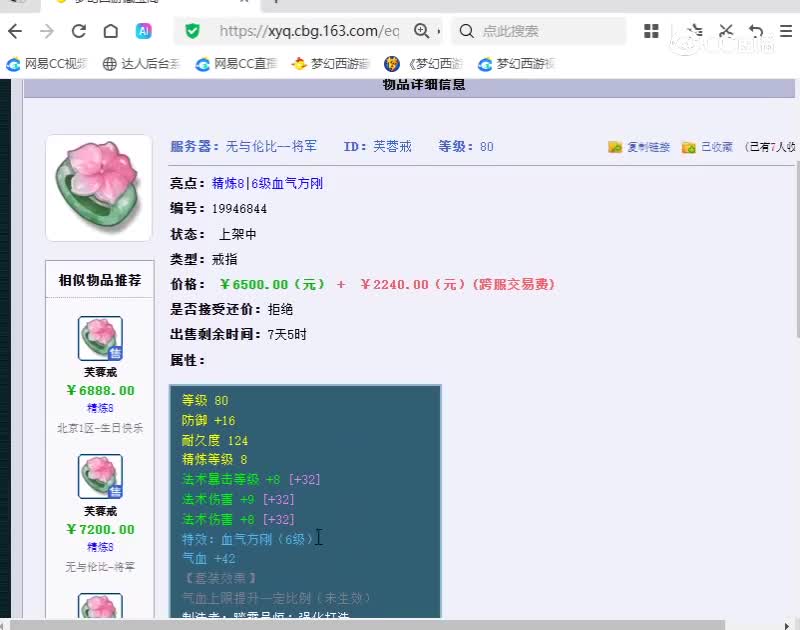Click the highlight link 精炼8|6级血气方刚
The image size is (800, 630).
tap(267, 184)
